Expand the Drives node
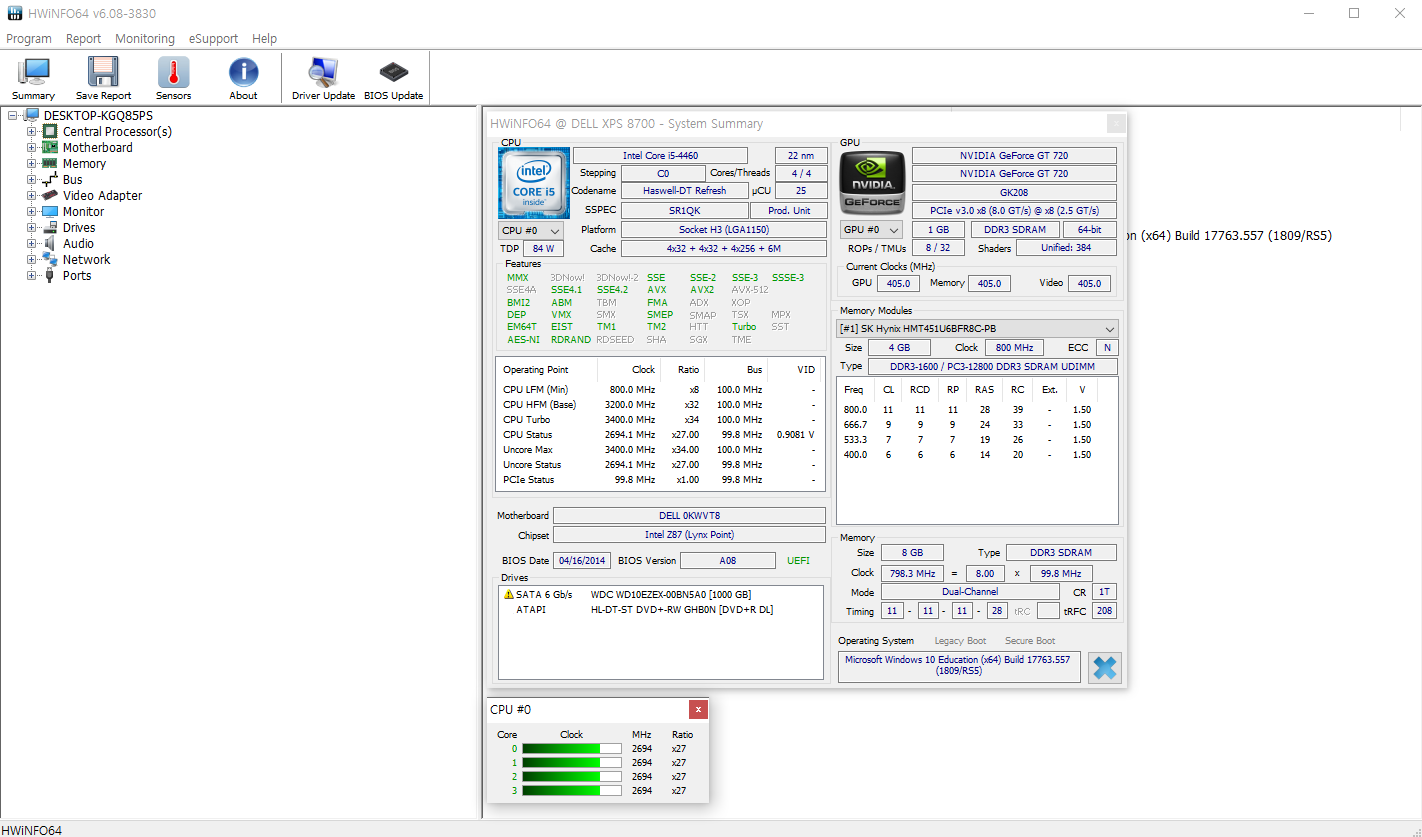Screen dimensions: 1422x837 (31, 227)
